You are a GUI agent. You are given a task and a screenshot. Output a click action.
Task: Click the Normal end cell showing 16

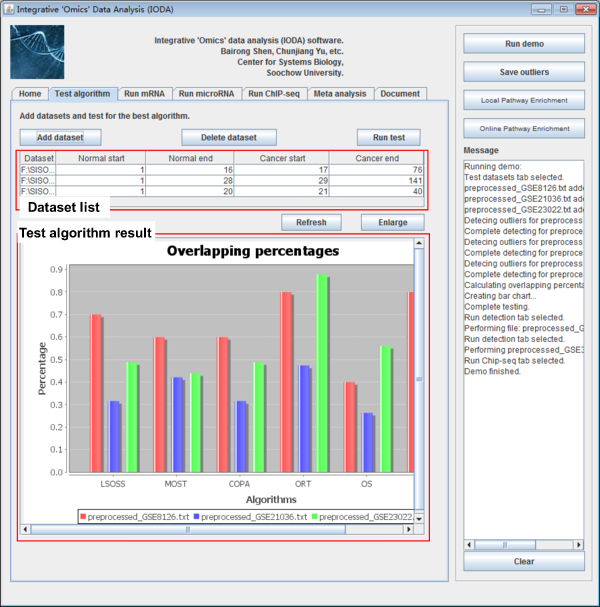190,170
